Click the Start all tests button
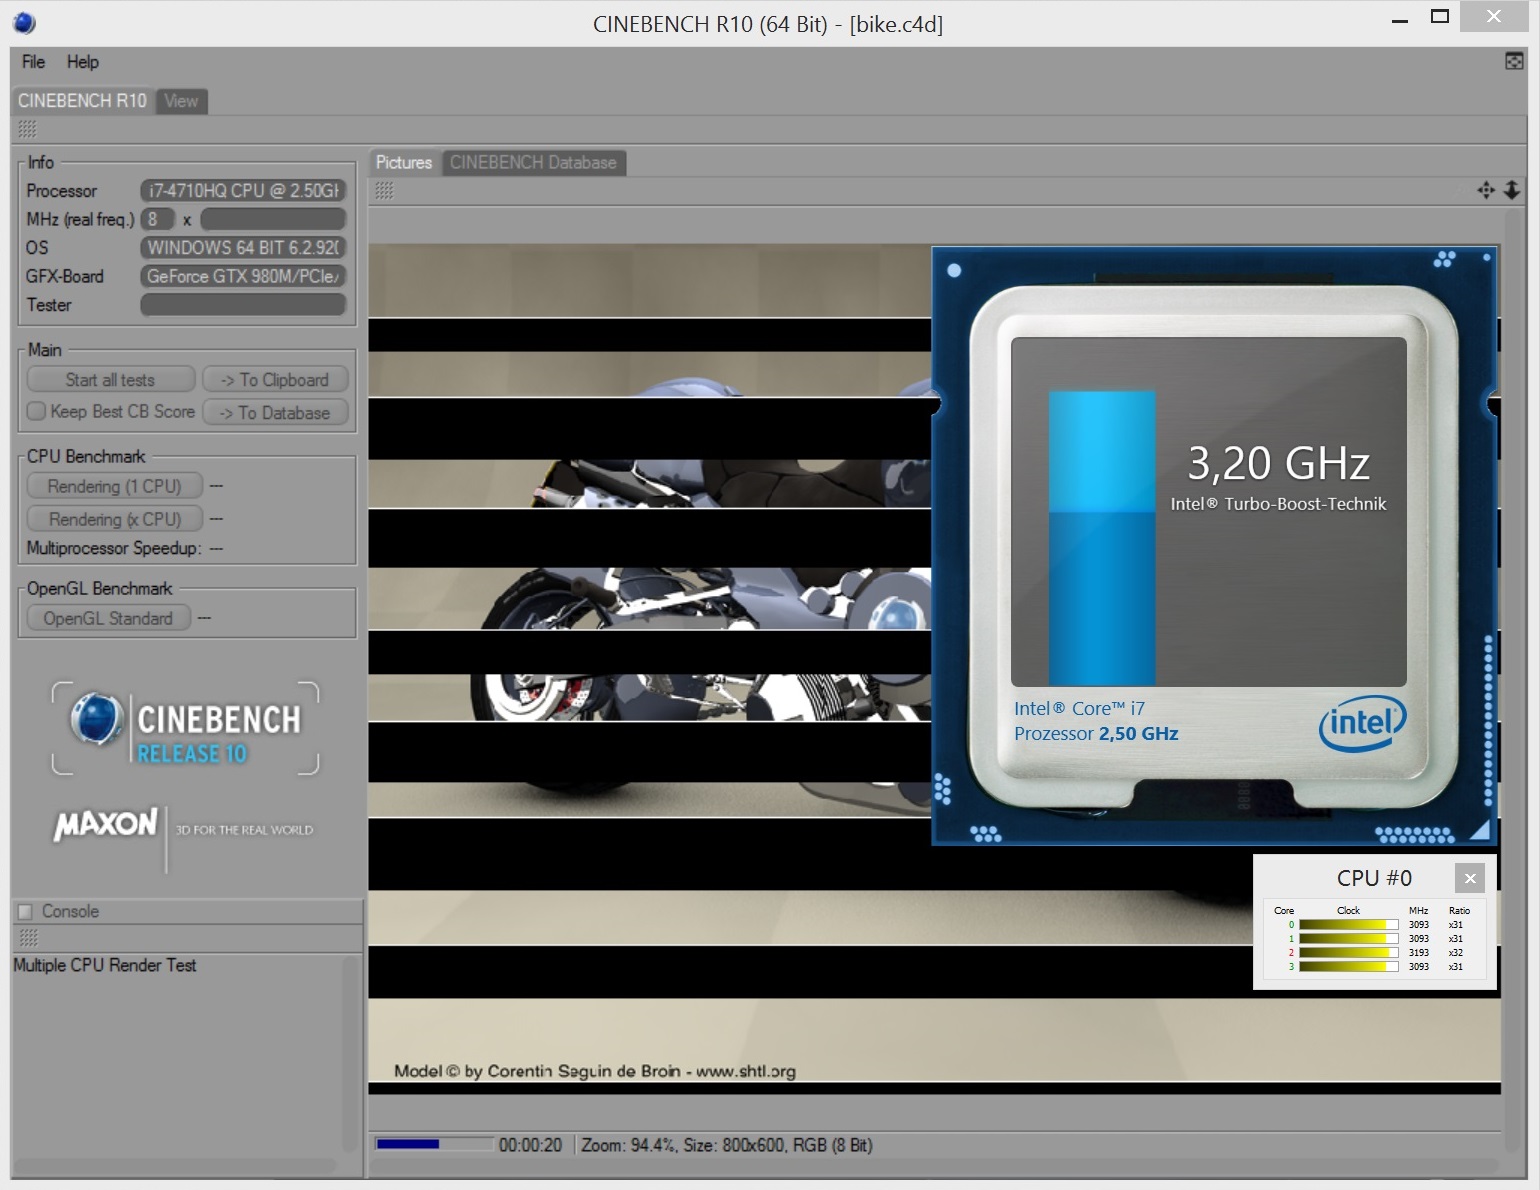The width and height of the screenshot is (1540, 1190). tap(110, 380)
